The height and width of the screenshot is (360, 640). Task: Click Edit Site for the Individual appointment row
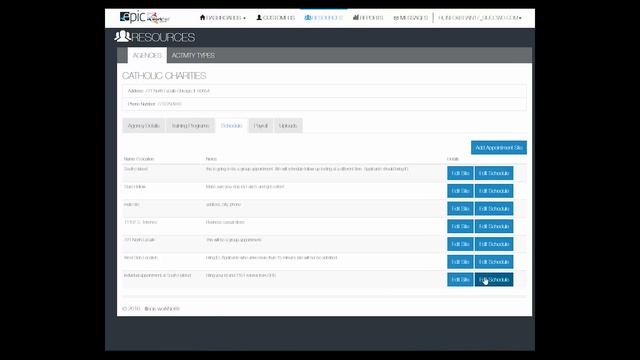pyautogui.click(x=460, y=280)
